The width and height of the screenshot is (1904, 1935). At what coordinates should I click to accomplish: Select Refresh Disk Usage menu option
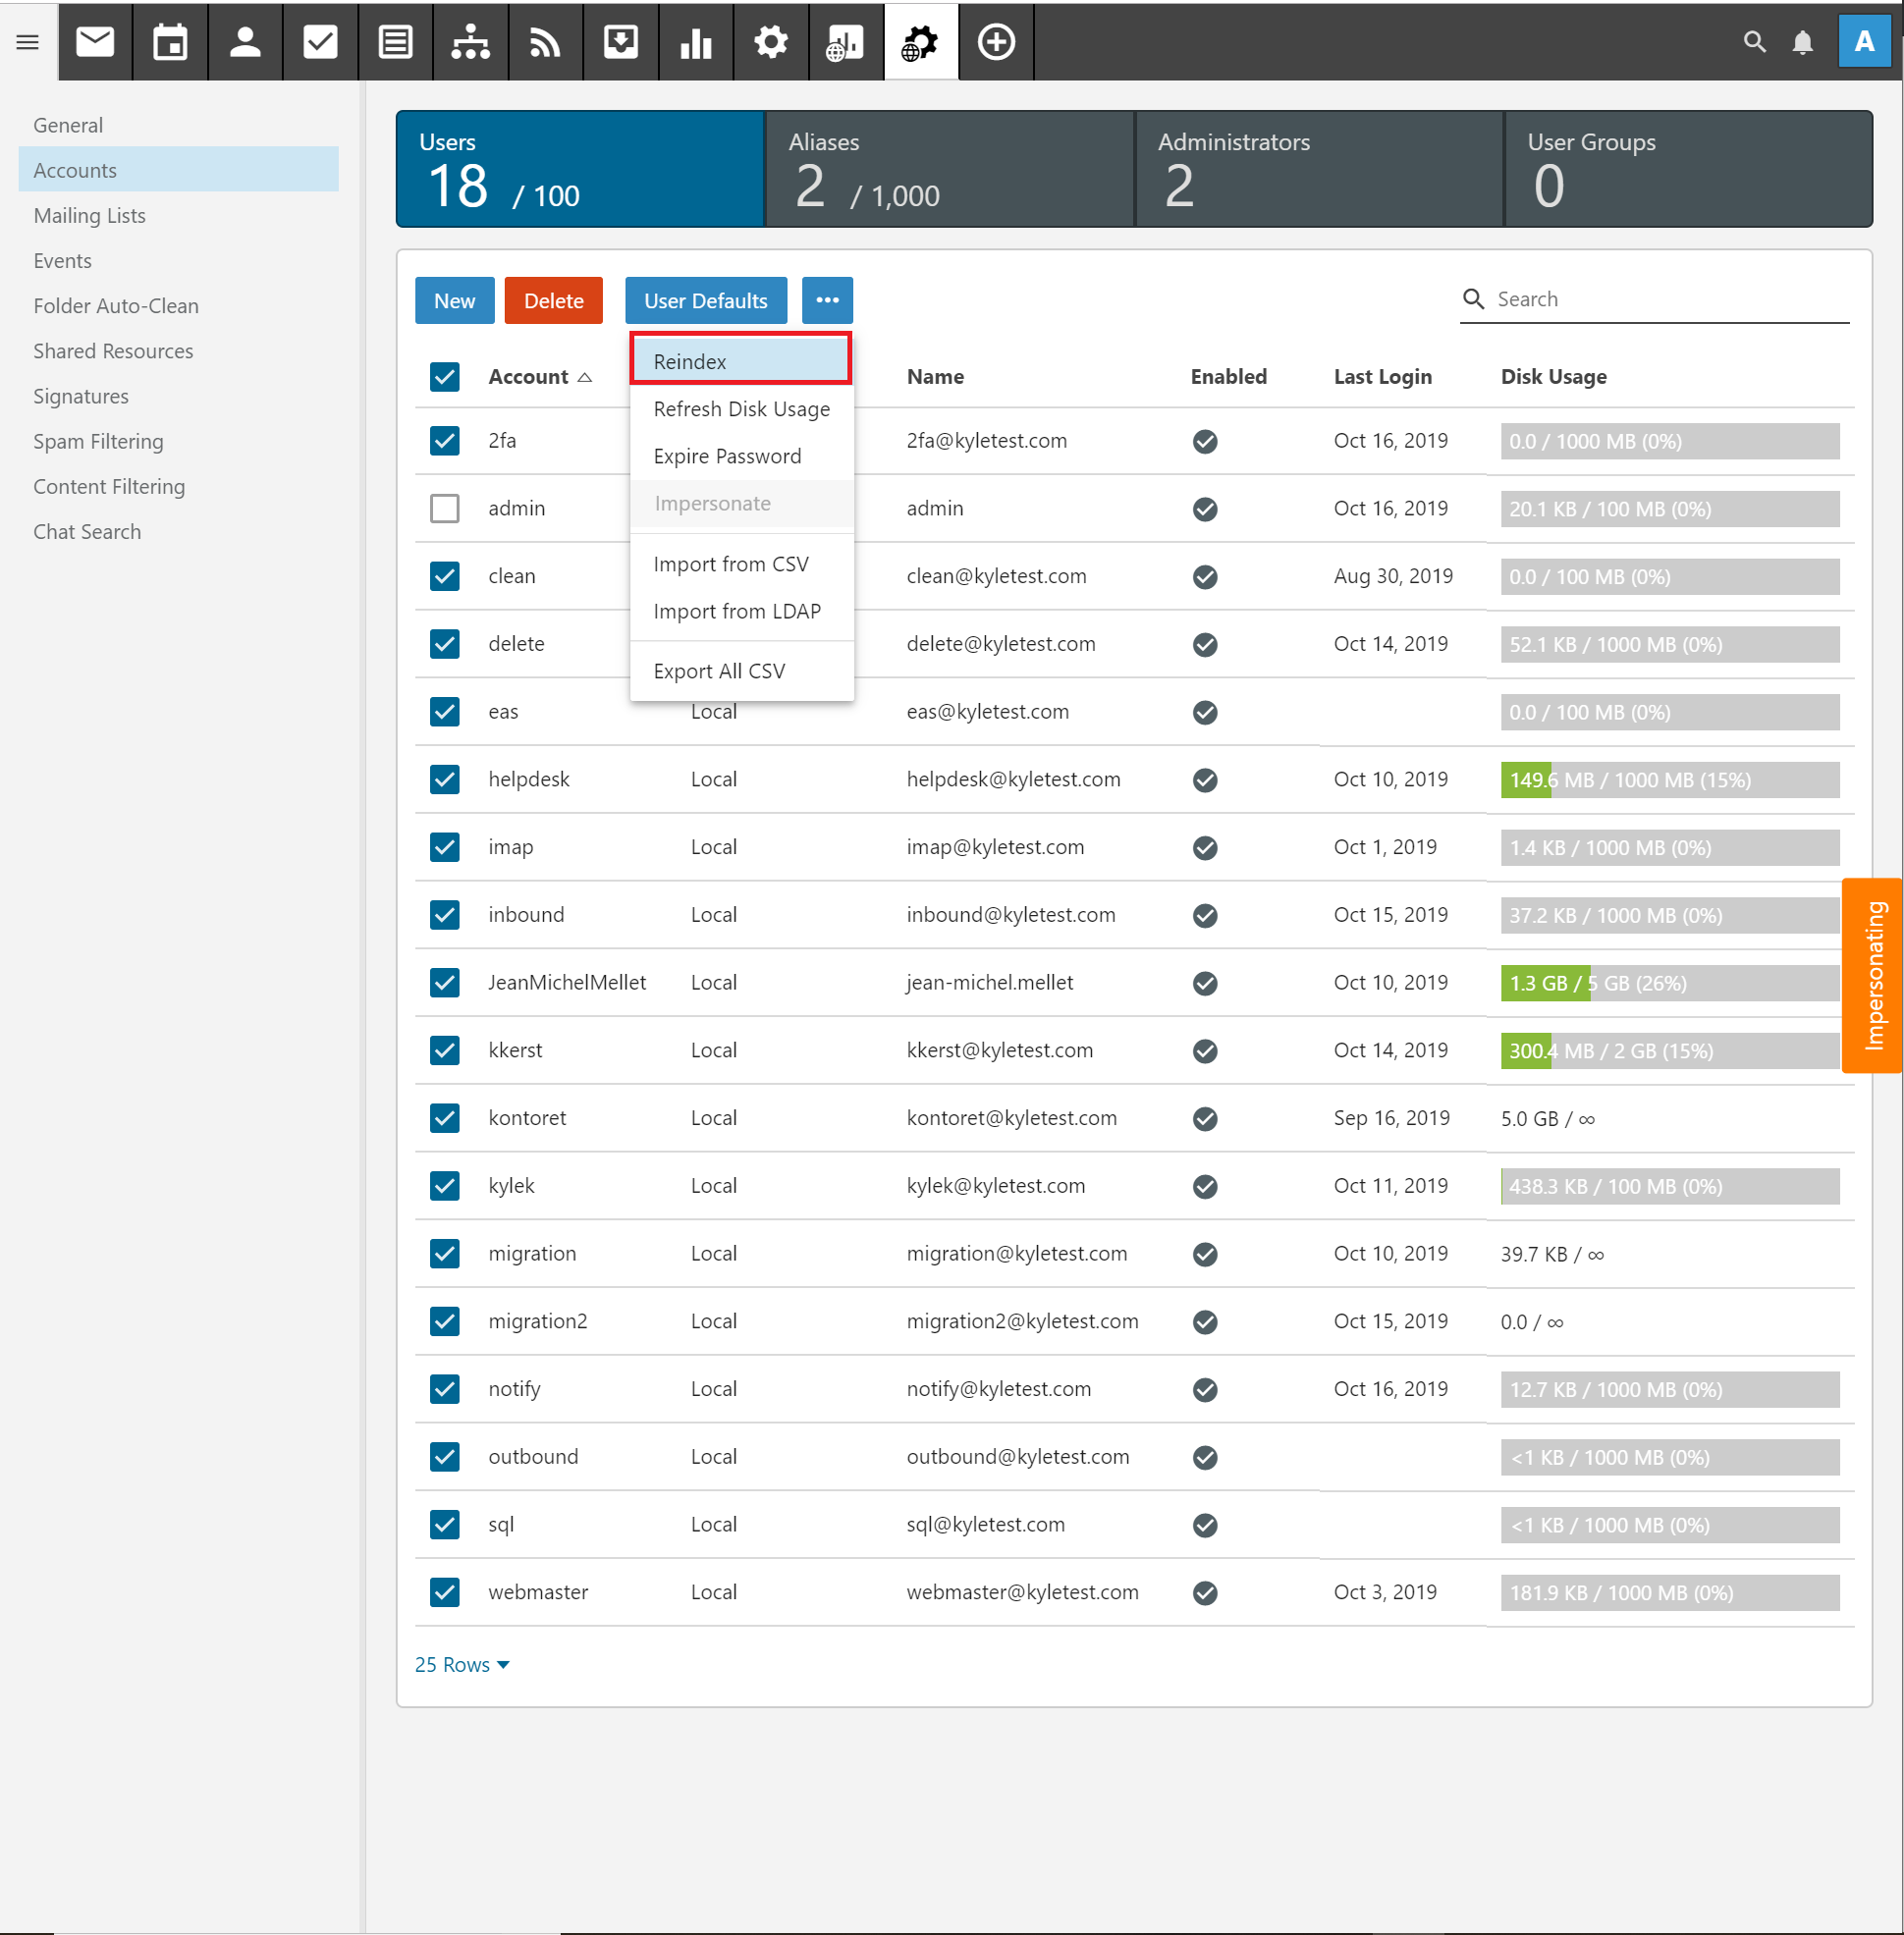[741, 409]
